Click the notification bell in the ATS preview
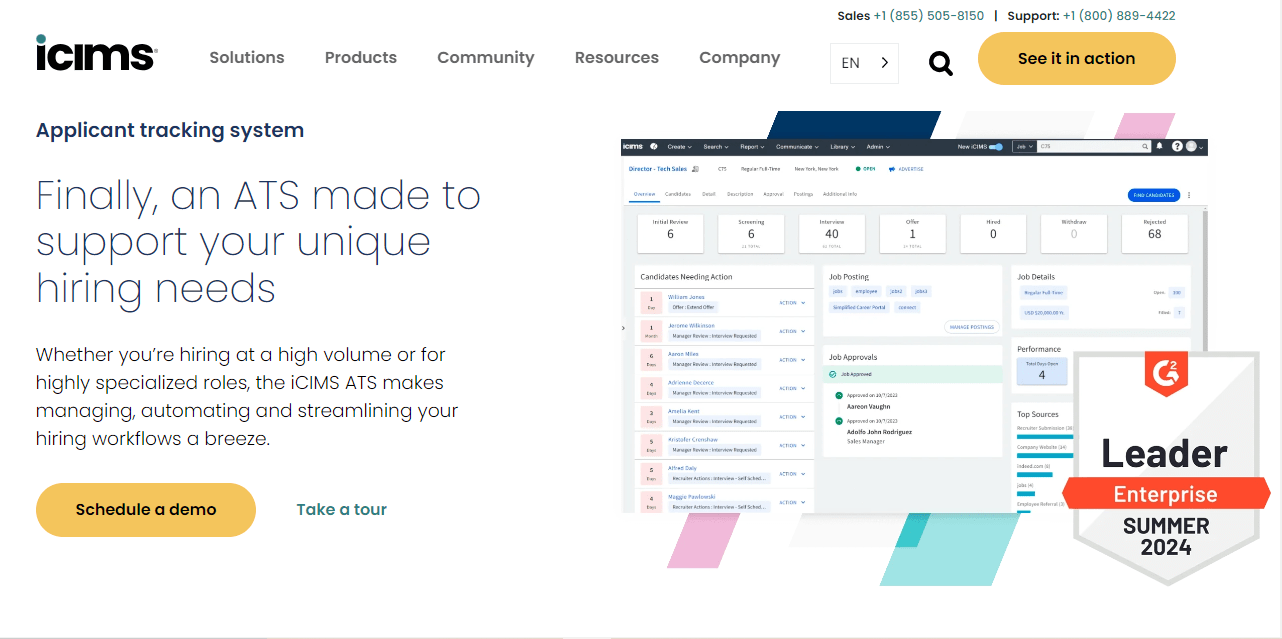 (1160, 146)
